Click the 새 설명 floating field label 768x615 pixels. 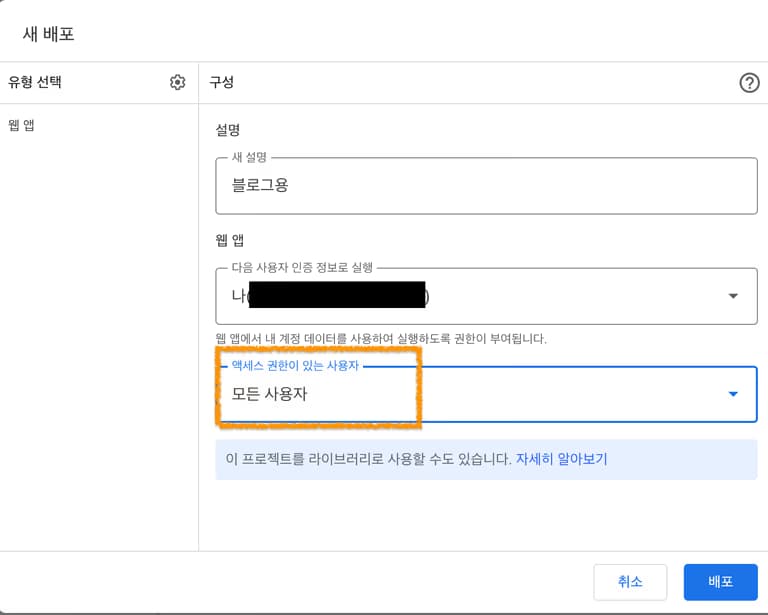251,157
